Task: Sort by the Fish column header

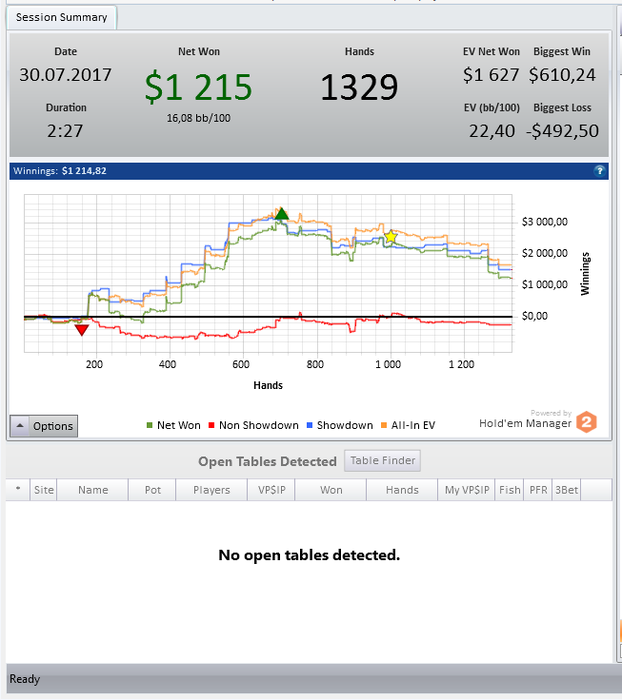Action: [509, 490]
